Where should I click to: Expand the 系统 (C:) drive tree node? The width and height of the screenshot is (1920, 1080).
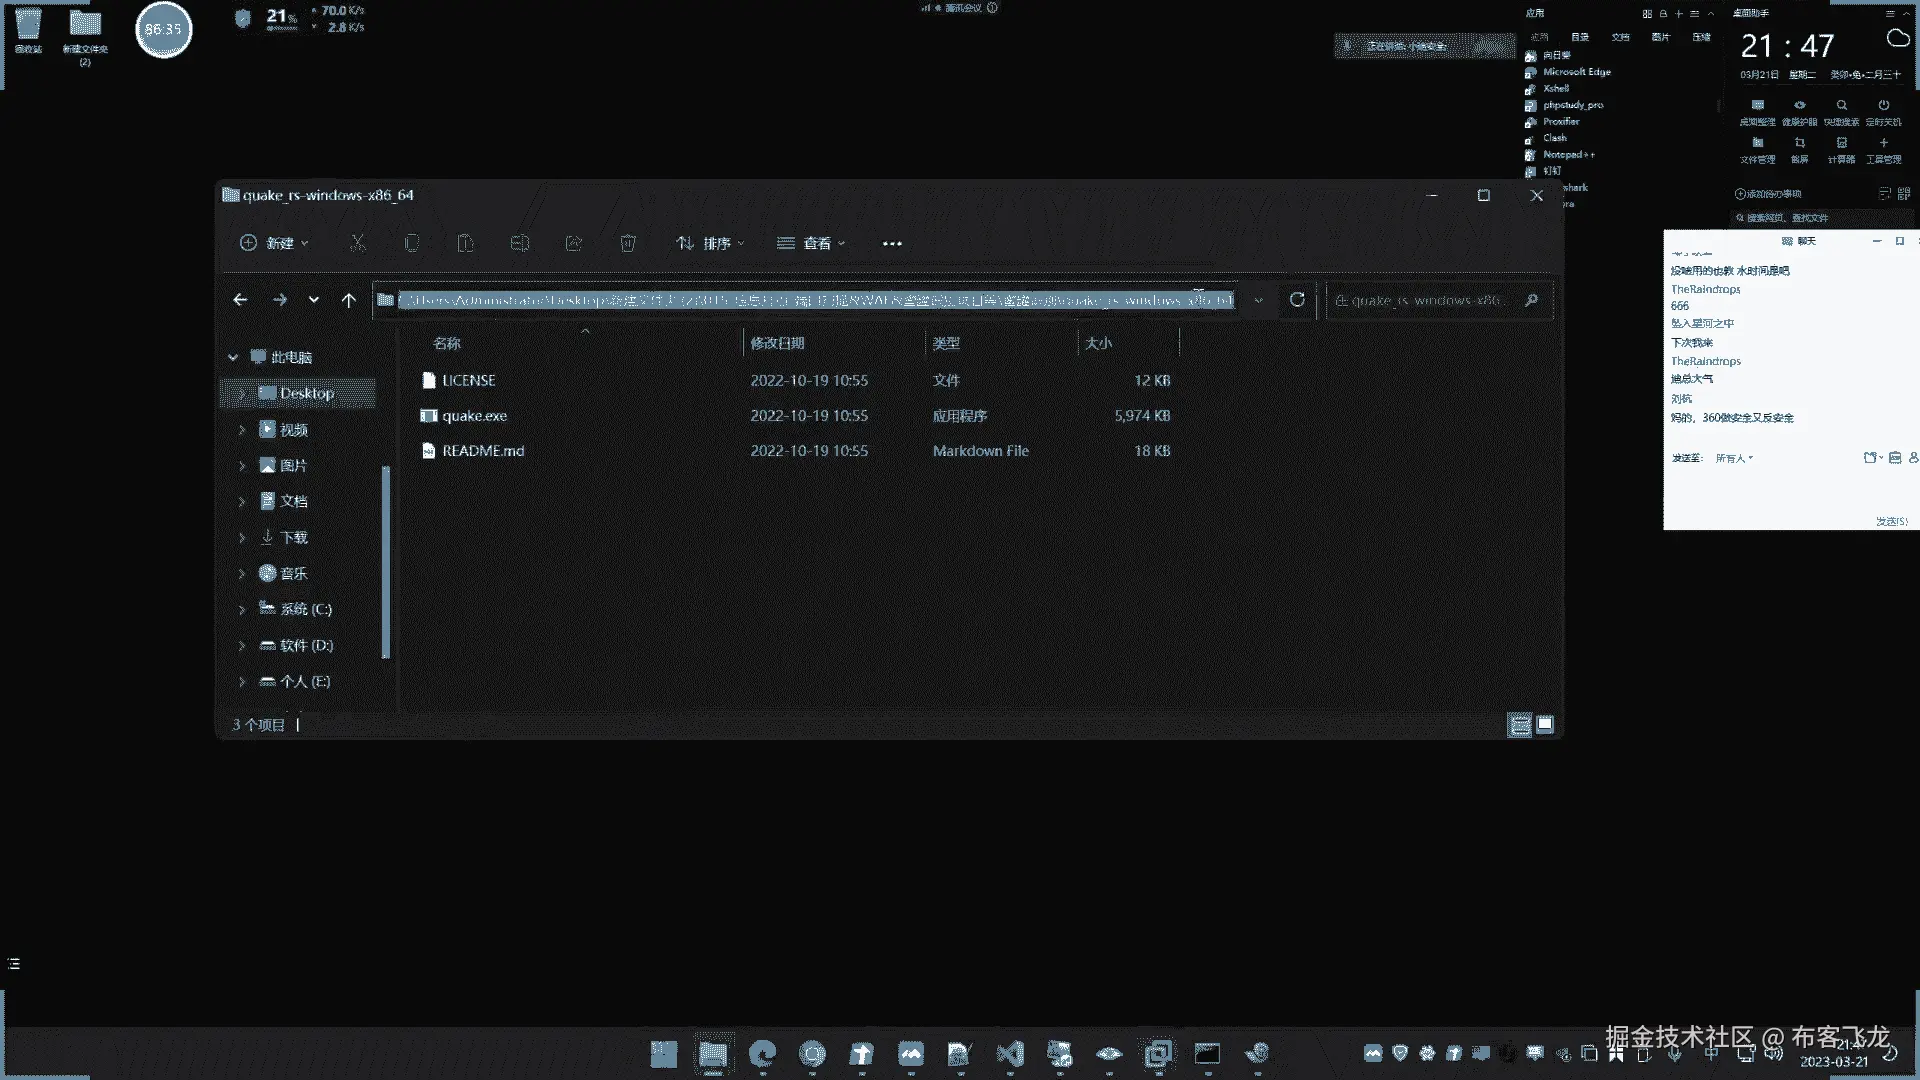(241, 609)
